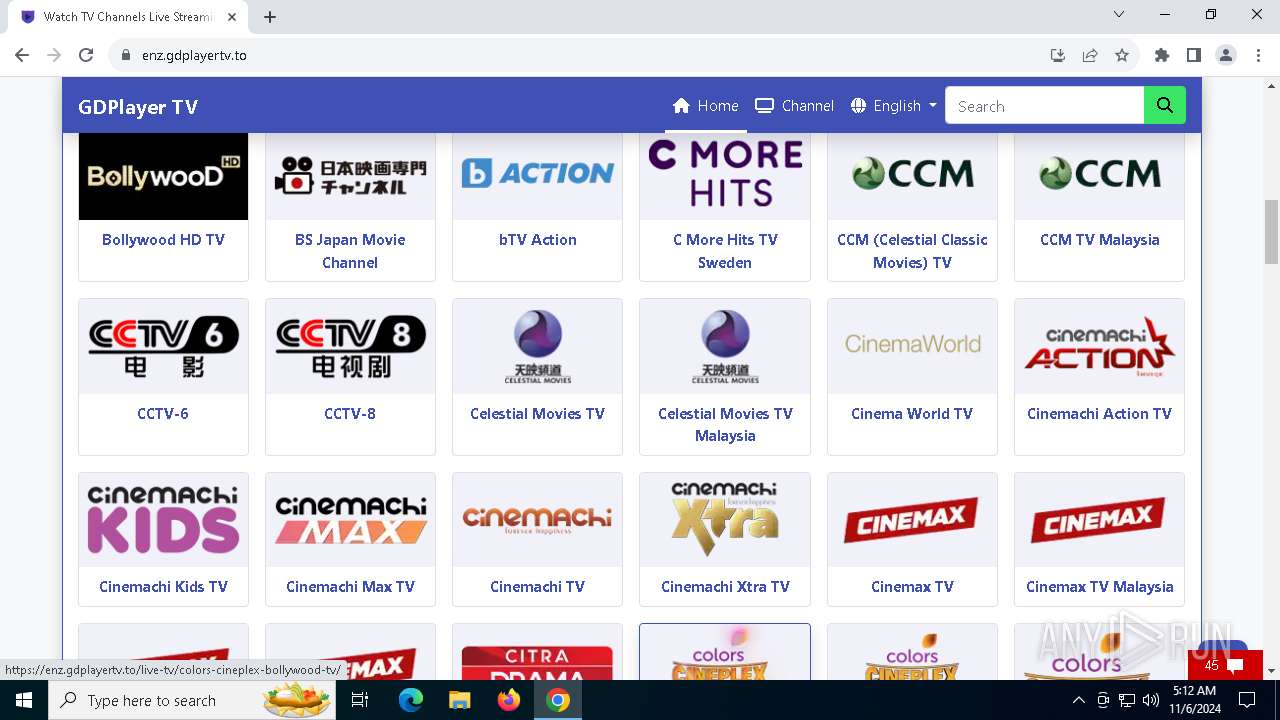Open bTV Action logo thumbnail
Screen dimensions: 1280x720
[x=537, y=176]
